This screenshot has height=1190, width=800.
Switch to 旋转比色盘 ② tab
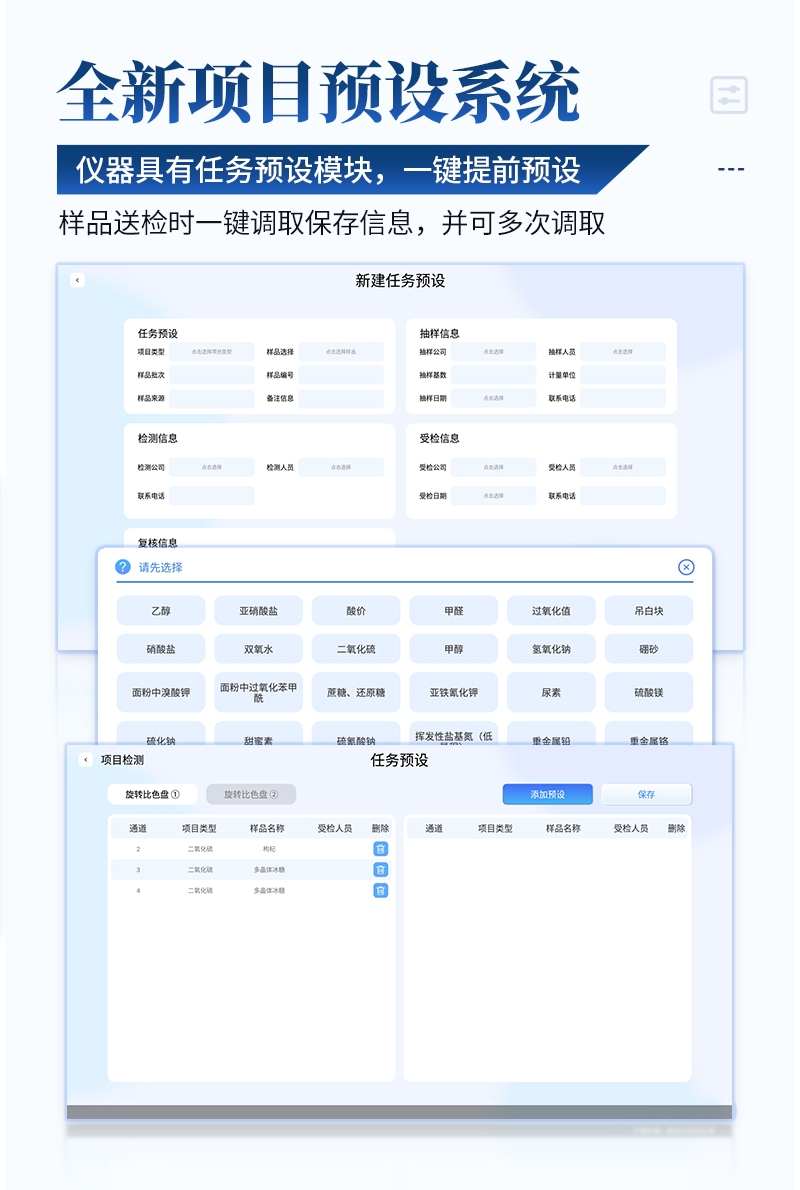[251, 795]
